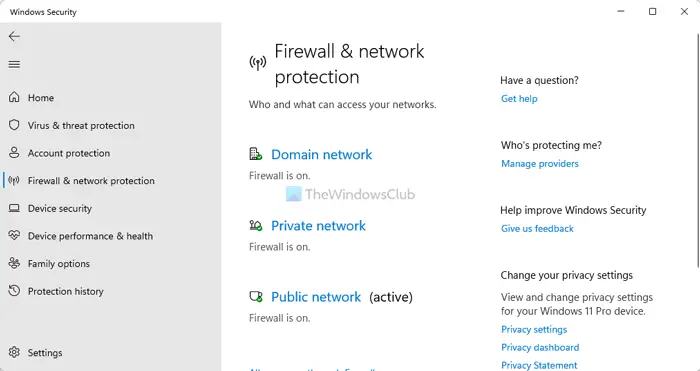Open the active Public network settings
The height and width of the screenshot is (371, 700).
click(x=316, y=297)
